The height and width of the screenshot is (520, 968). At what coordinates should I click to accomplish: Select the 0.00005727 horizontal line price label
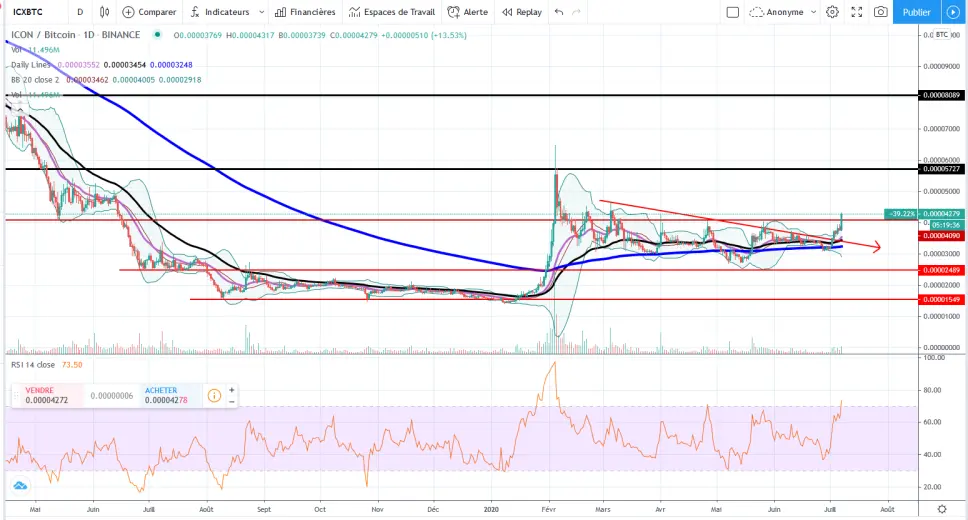pos(941,169)
